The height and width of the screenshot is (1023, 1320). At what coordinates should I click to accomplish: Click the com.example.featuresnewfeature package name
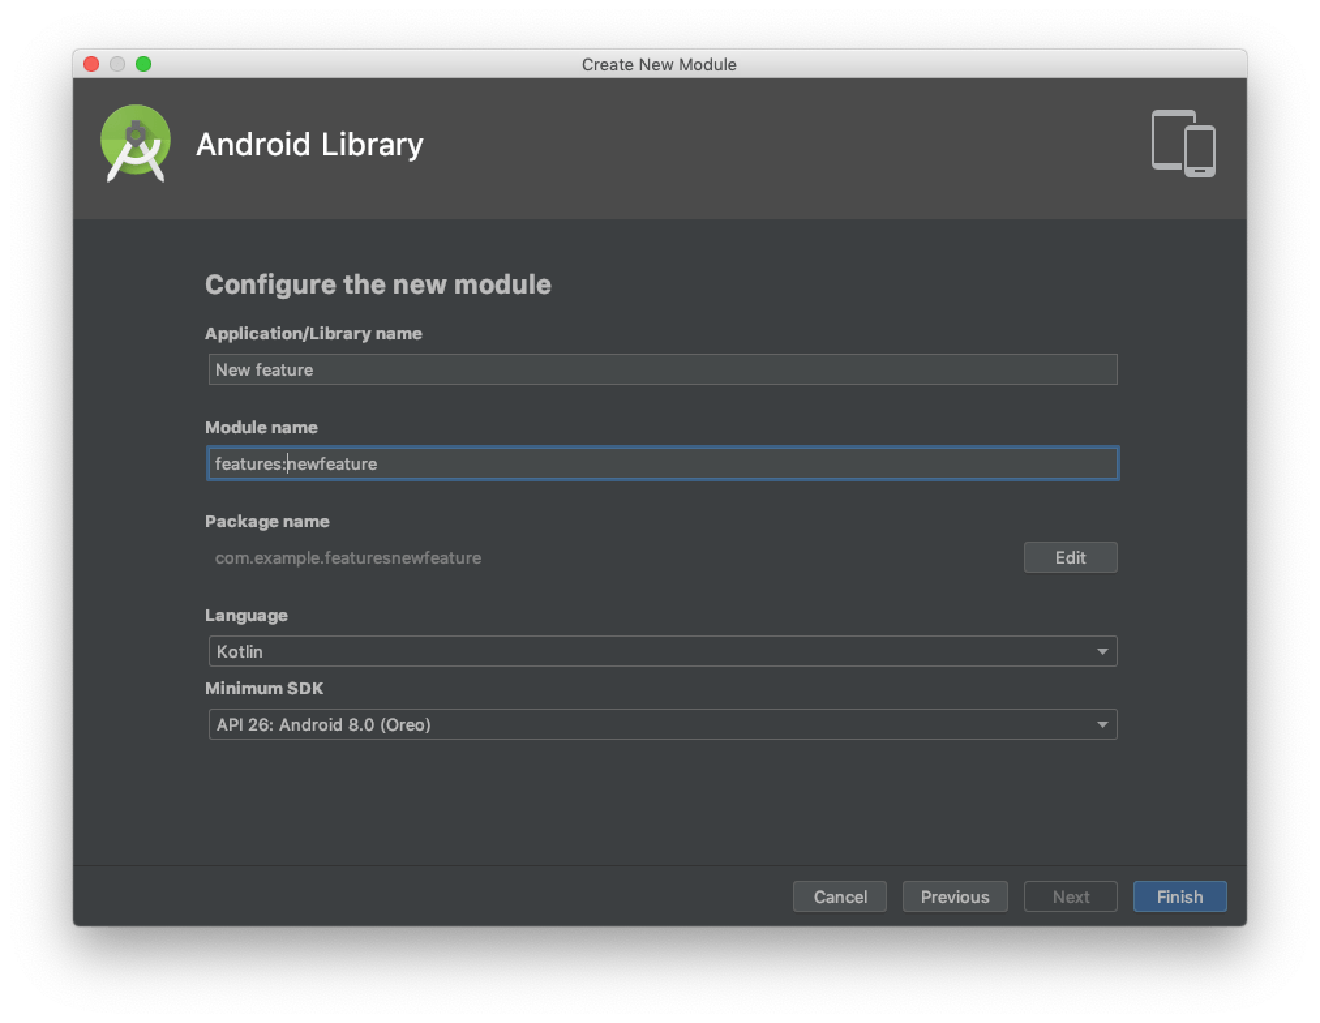point(347,558)
